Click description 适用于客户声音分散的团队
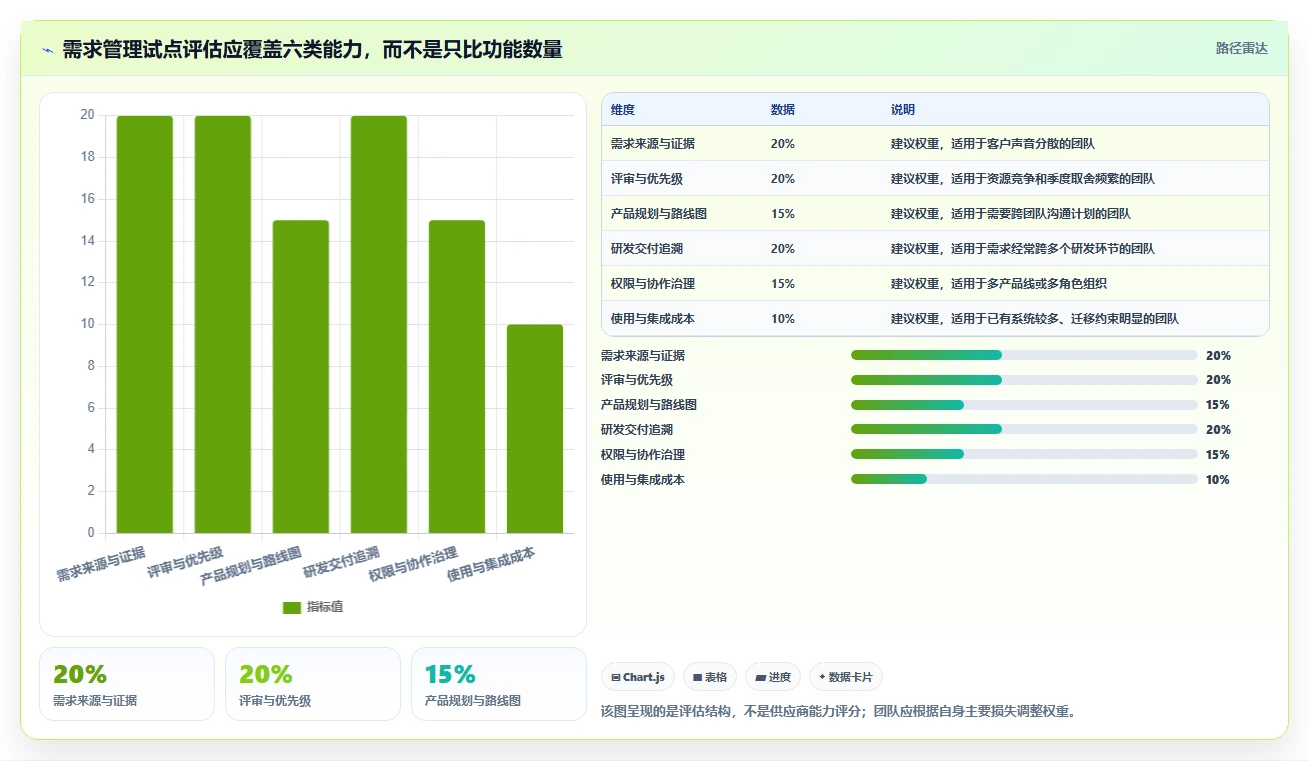The image size is (1309, 761). [1021, 144]
